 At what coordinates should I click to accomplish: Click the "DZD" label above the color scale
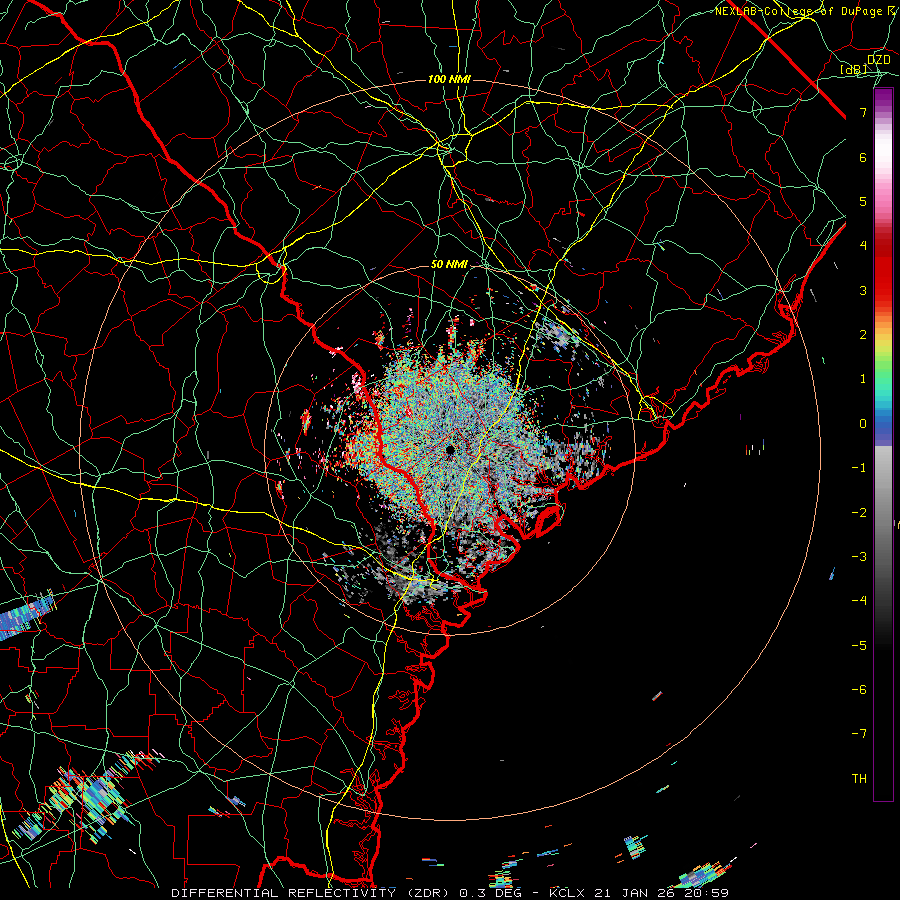pos(878,60)
